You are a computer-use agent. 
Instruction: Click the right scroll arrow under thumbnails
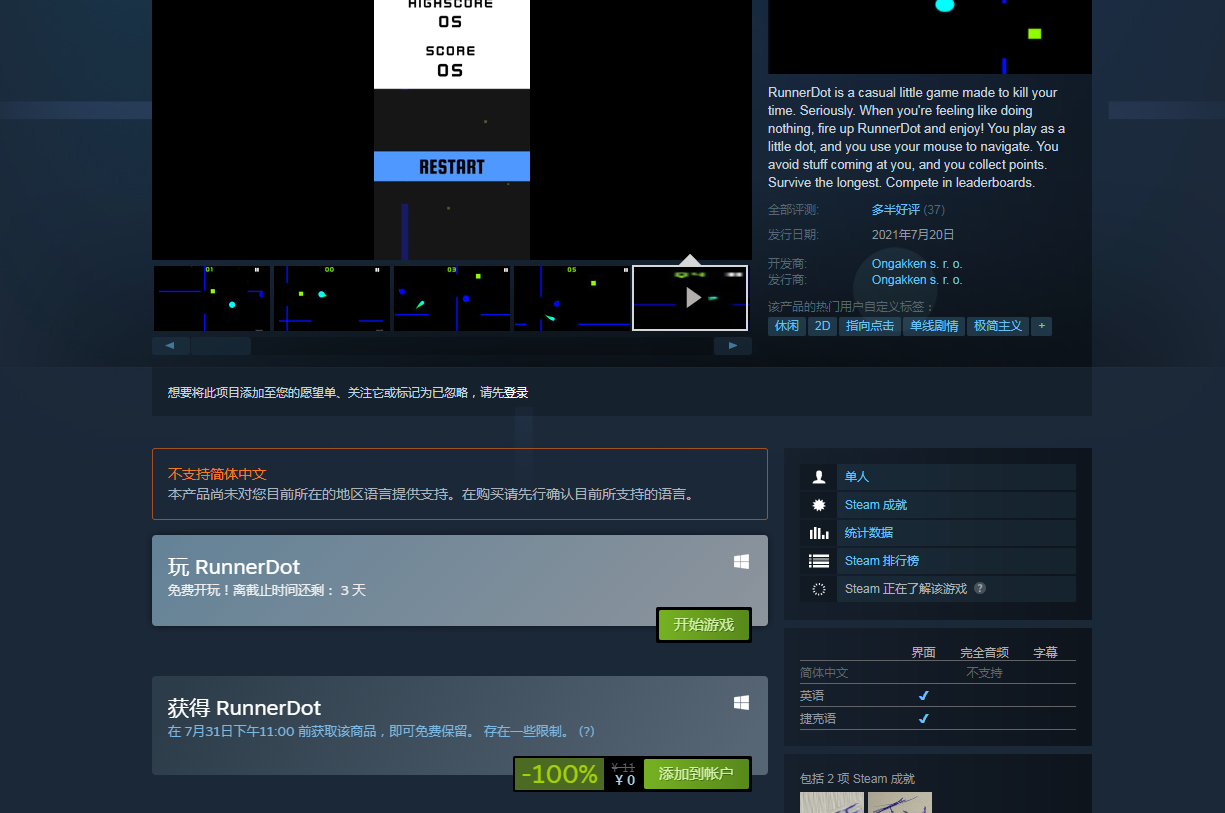click(733, 346)
